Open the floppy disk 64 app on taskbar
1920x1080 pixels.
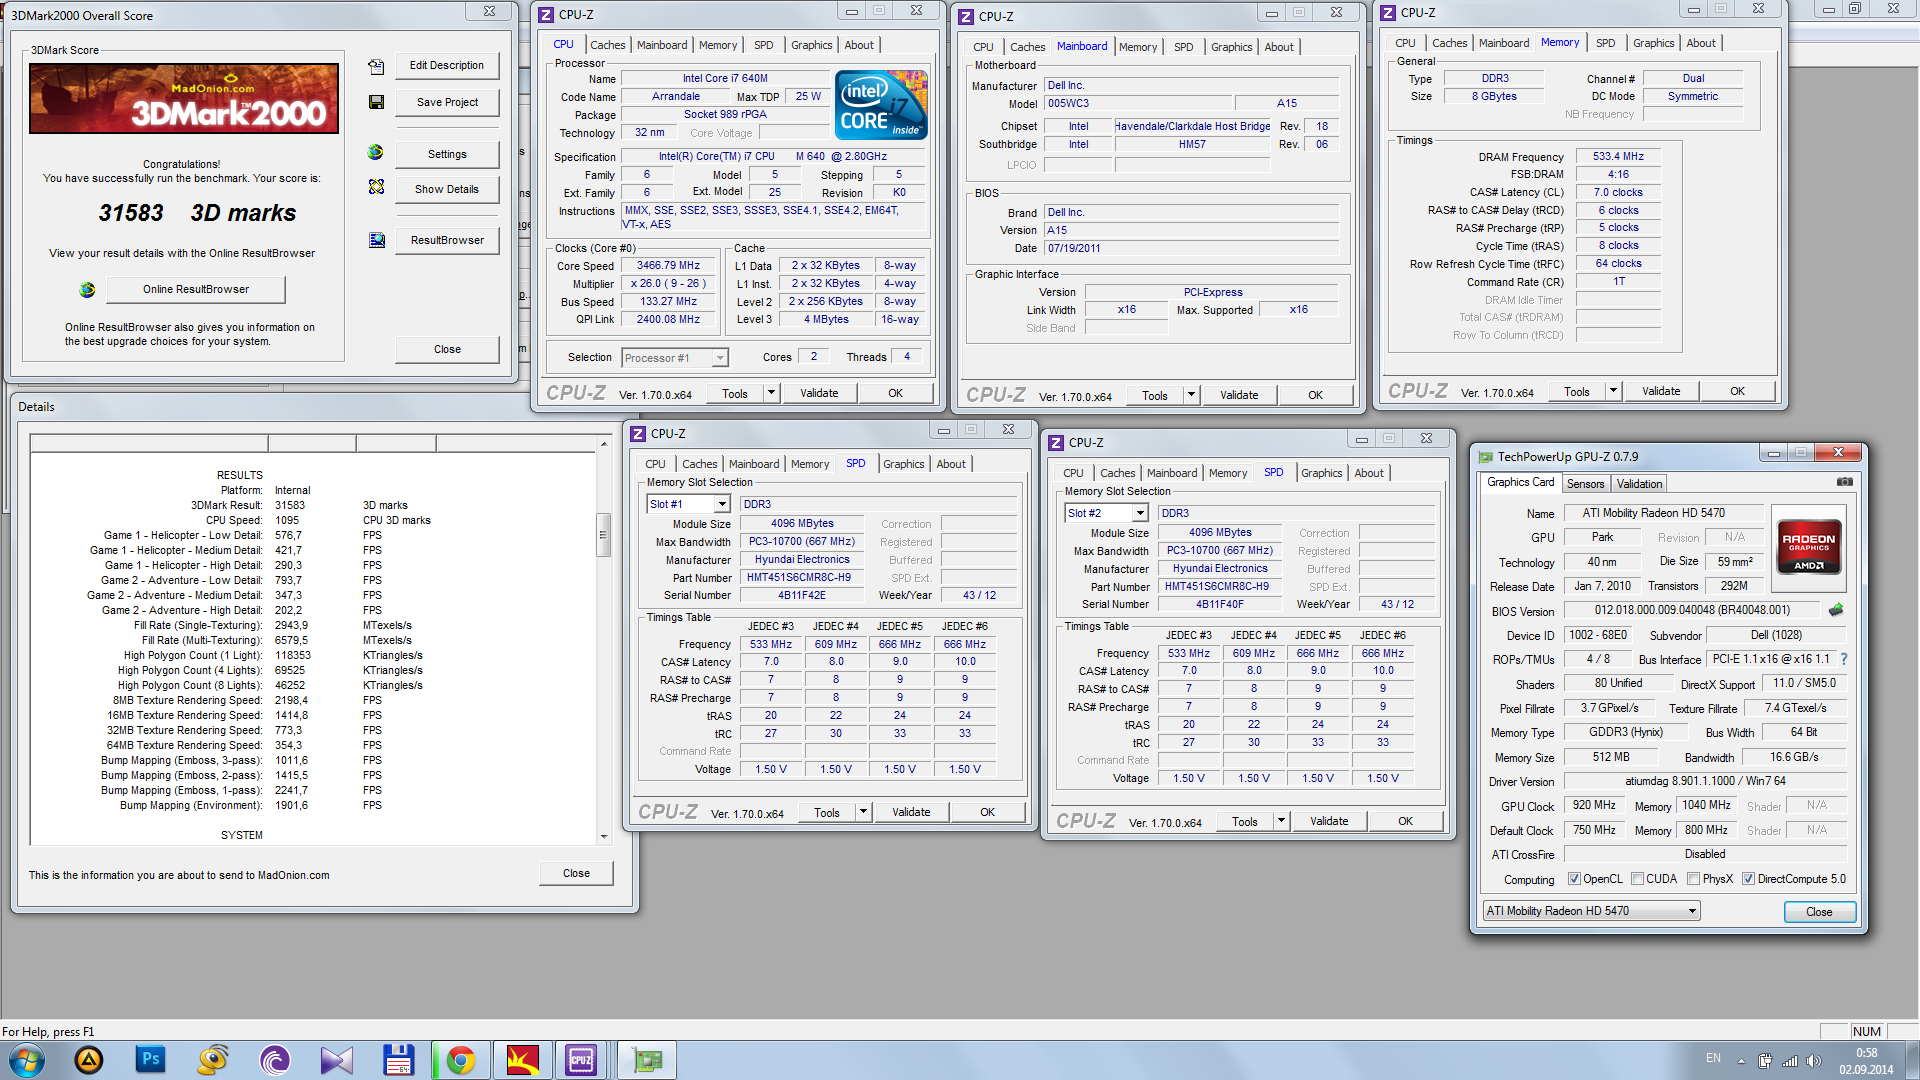pos(399,1060)
